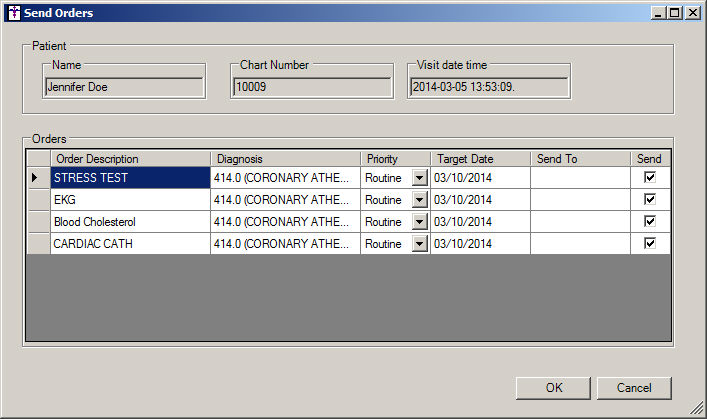This screenshot has height=419, width=707.
Task: Click the Visit date time field
Action: [489, 87]
